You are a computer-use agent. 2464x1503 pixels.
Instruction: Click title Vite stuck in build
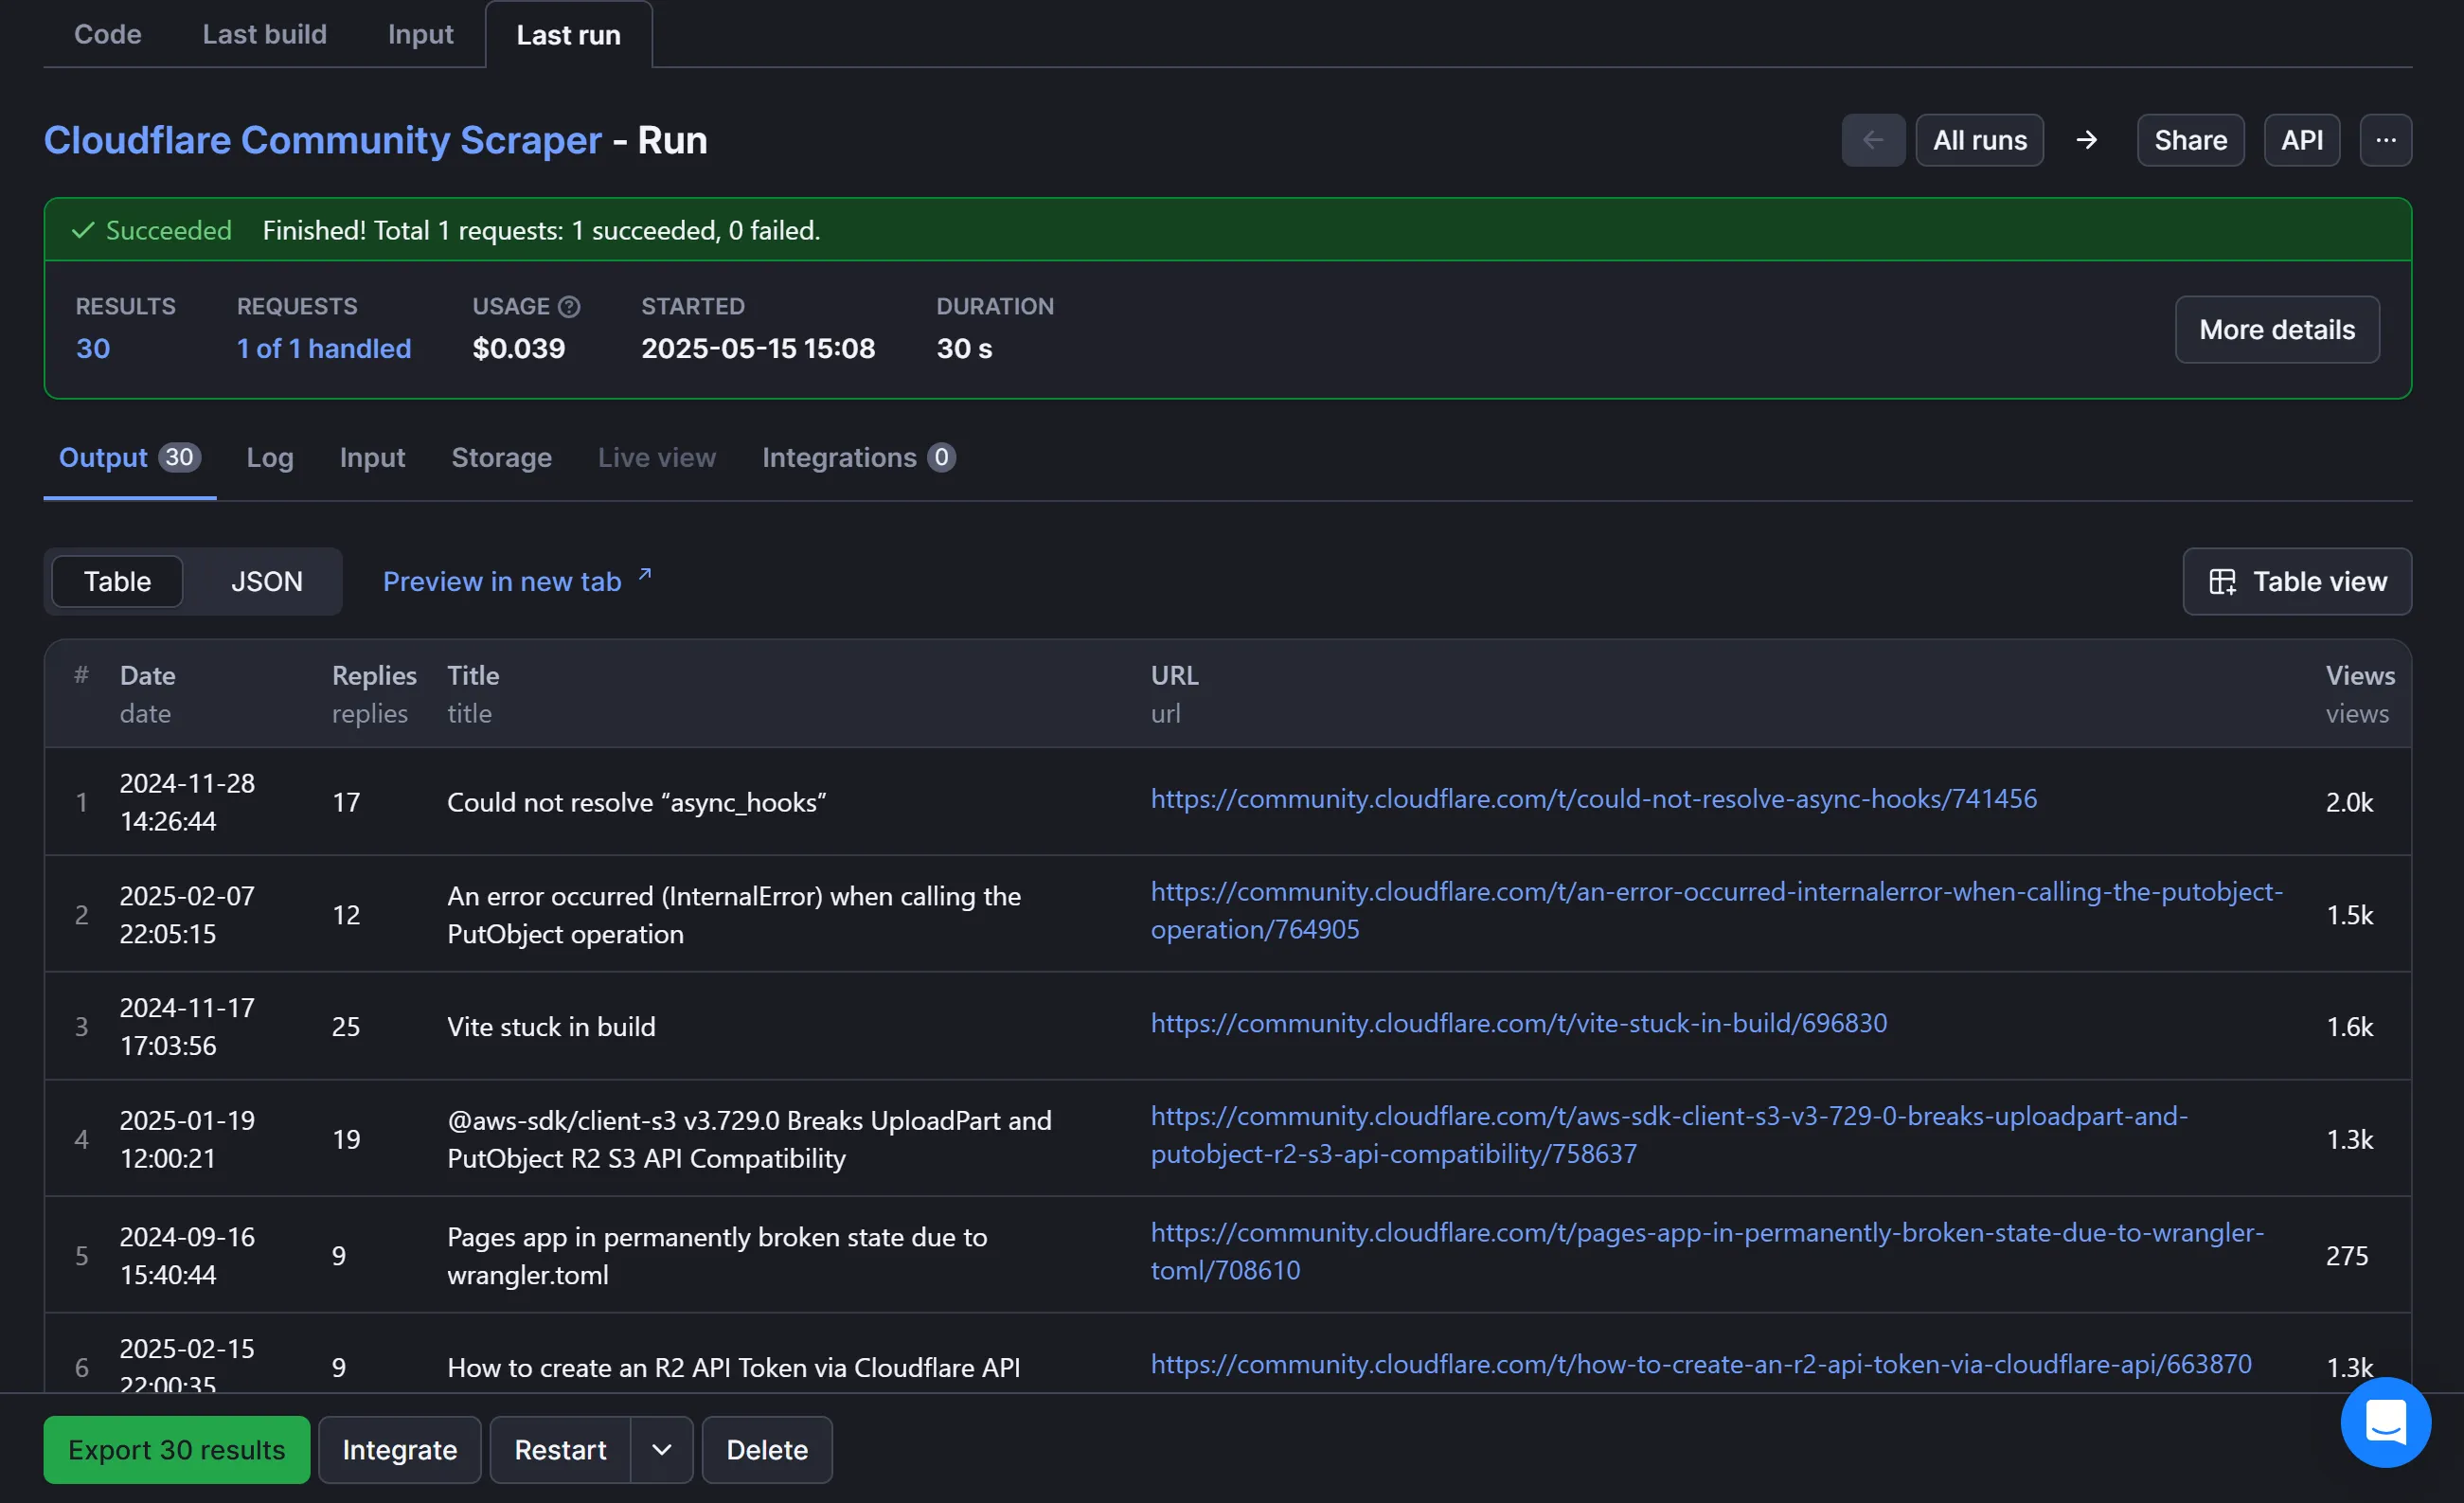[551, 1026]
